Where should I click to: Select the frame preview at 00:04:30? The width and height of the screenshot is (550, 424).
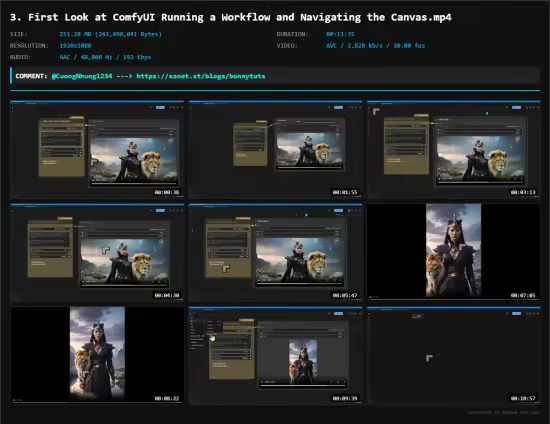pos(97,253)
